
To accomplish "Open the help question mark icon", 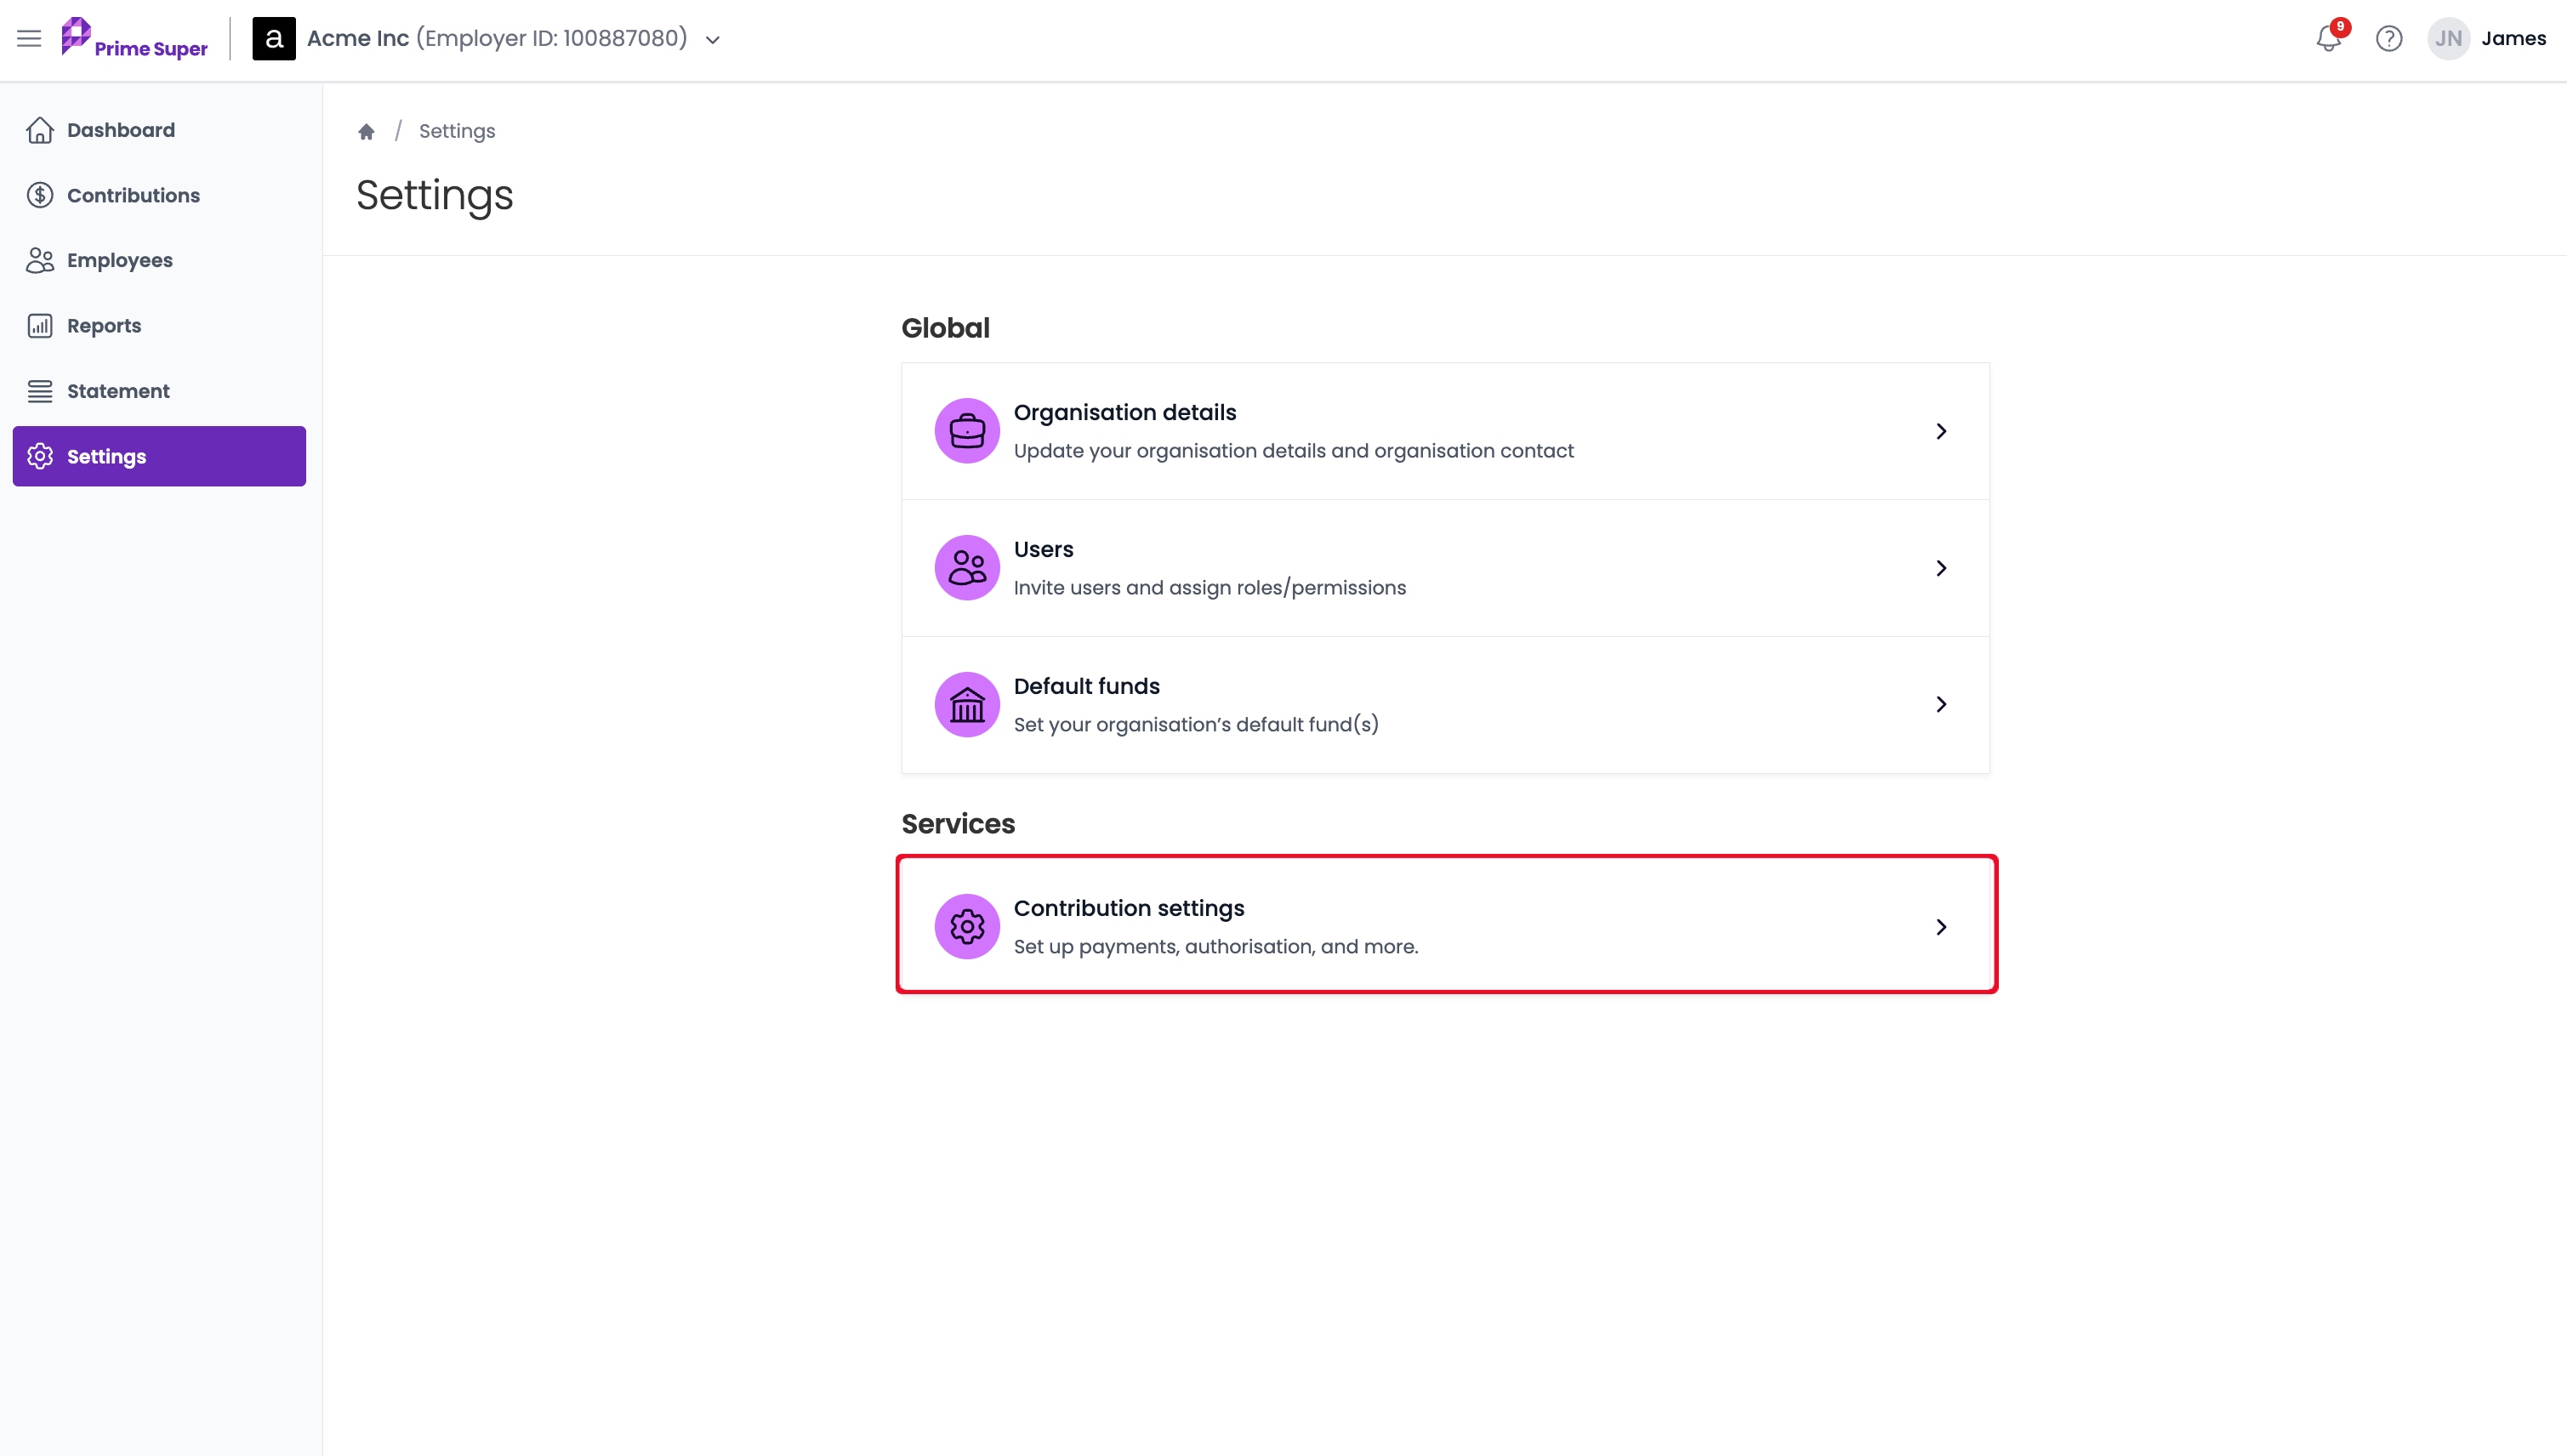I will coord(2389,39).
